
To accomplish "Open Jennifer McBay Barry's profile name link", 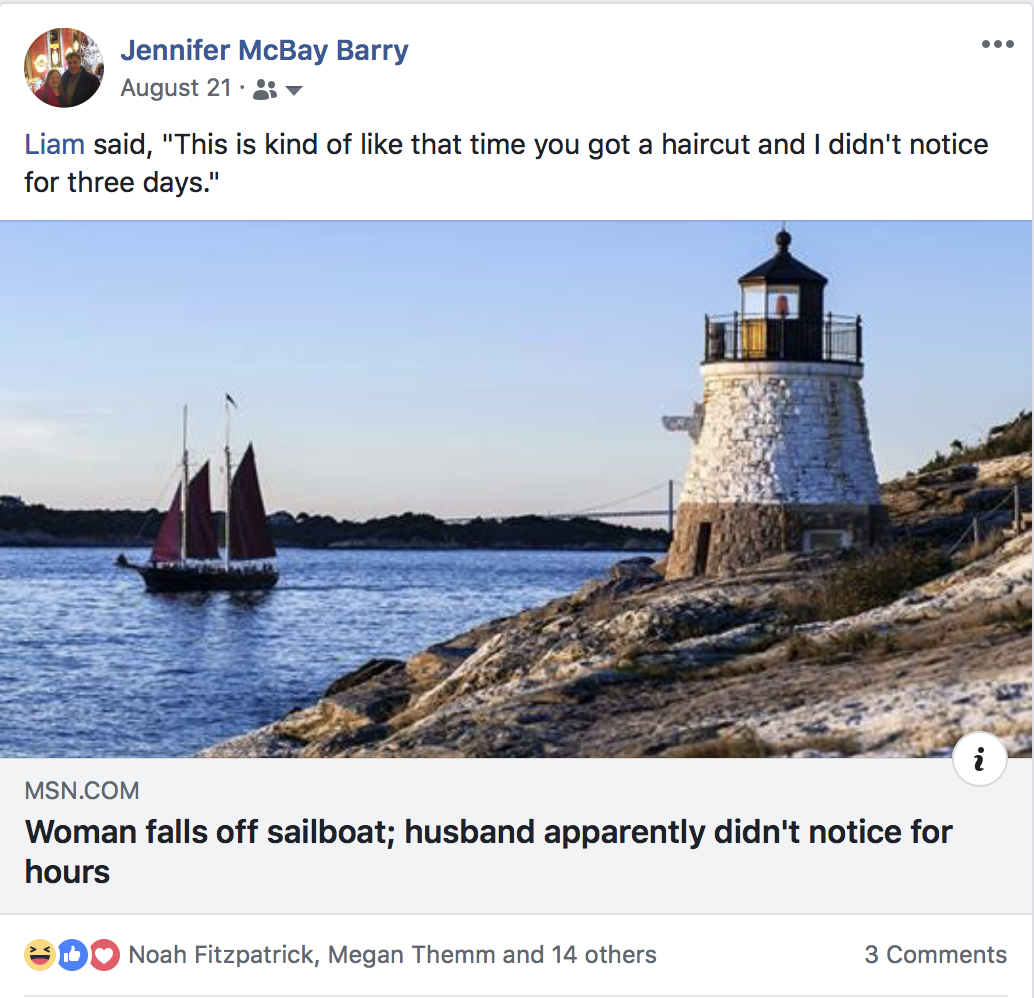I will 264,50.
